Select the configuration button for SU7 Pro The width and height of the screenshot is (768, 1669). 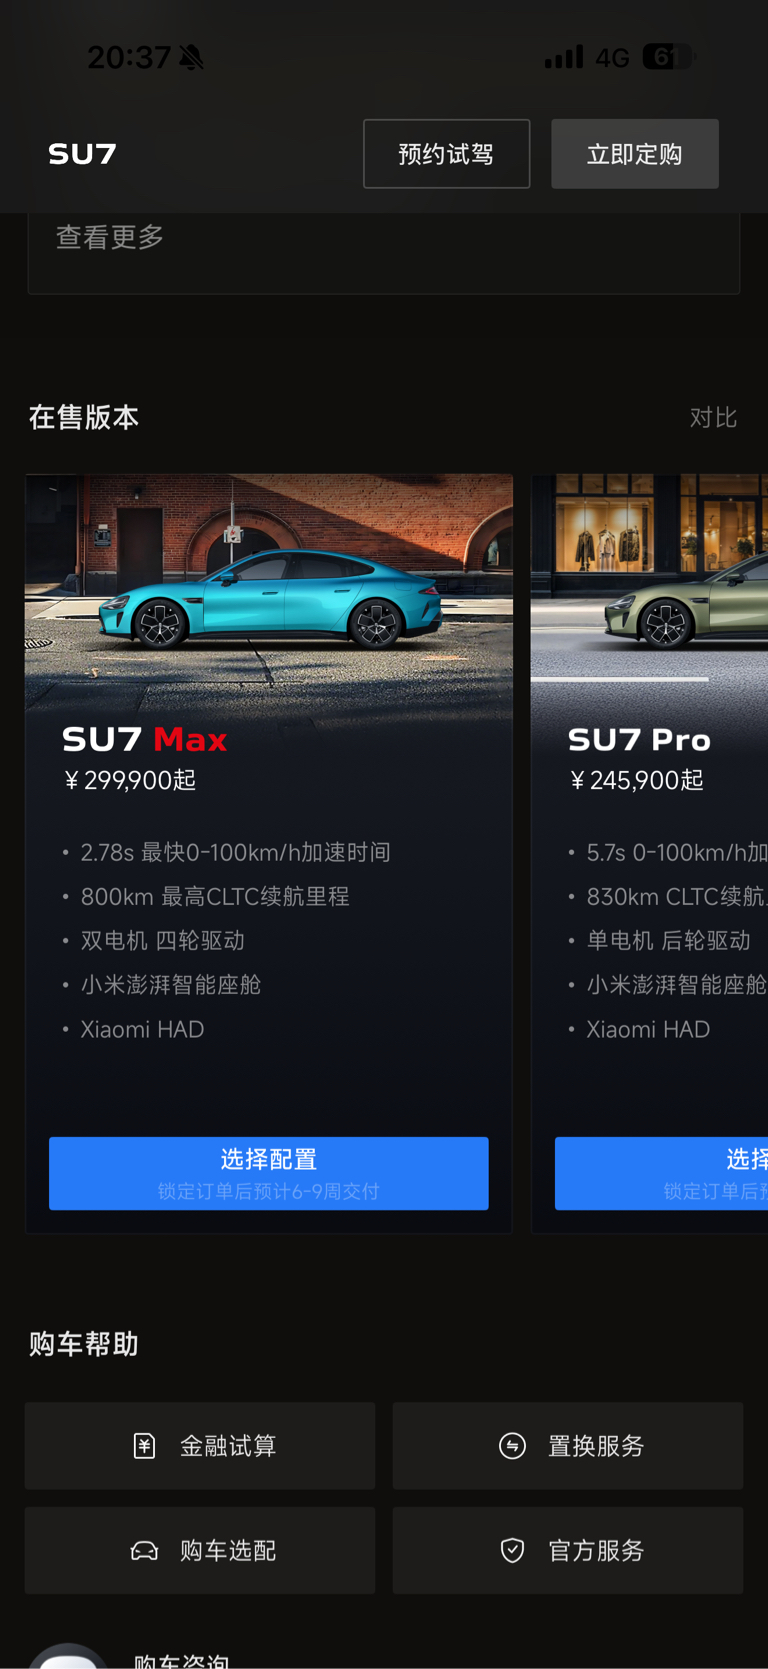coord(661,1173)
